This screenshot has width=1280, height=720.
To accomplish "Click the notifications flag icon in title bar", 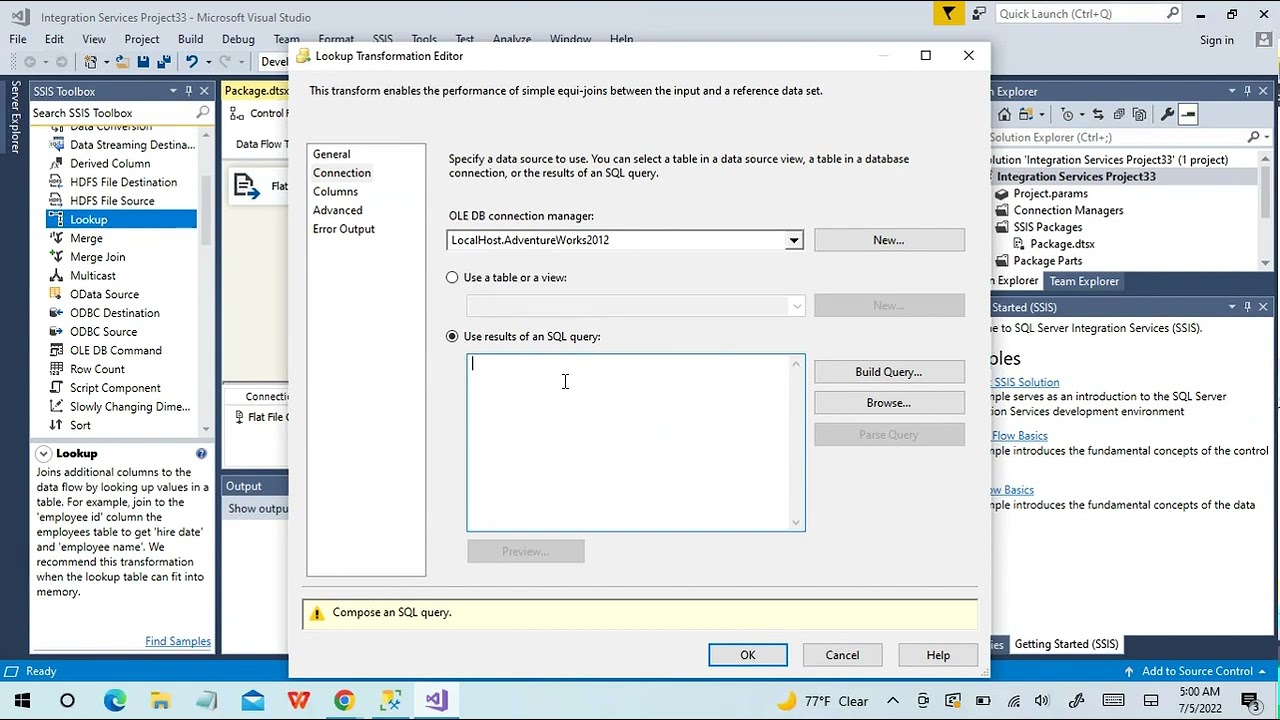I will pos(948,13).
